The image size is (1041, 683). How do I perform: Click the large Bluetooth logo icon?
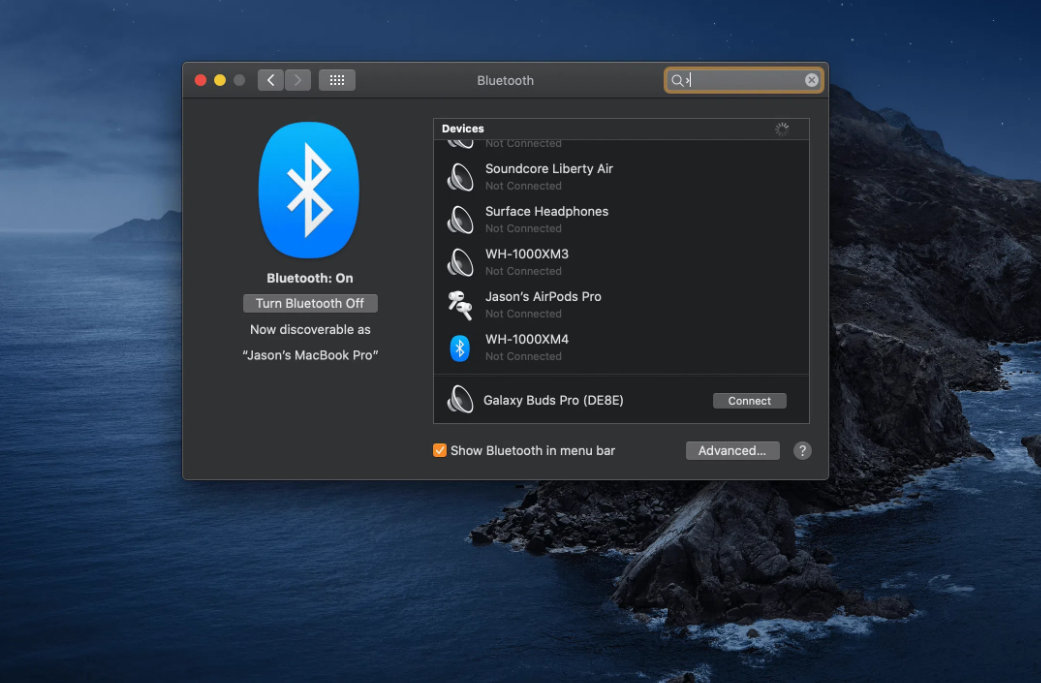click(x=308, y=190)
